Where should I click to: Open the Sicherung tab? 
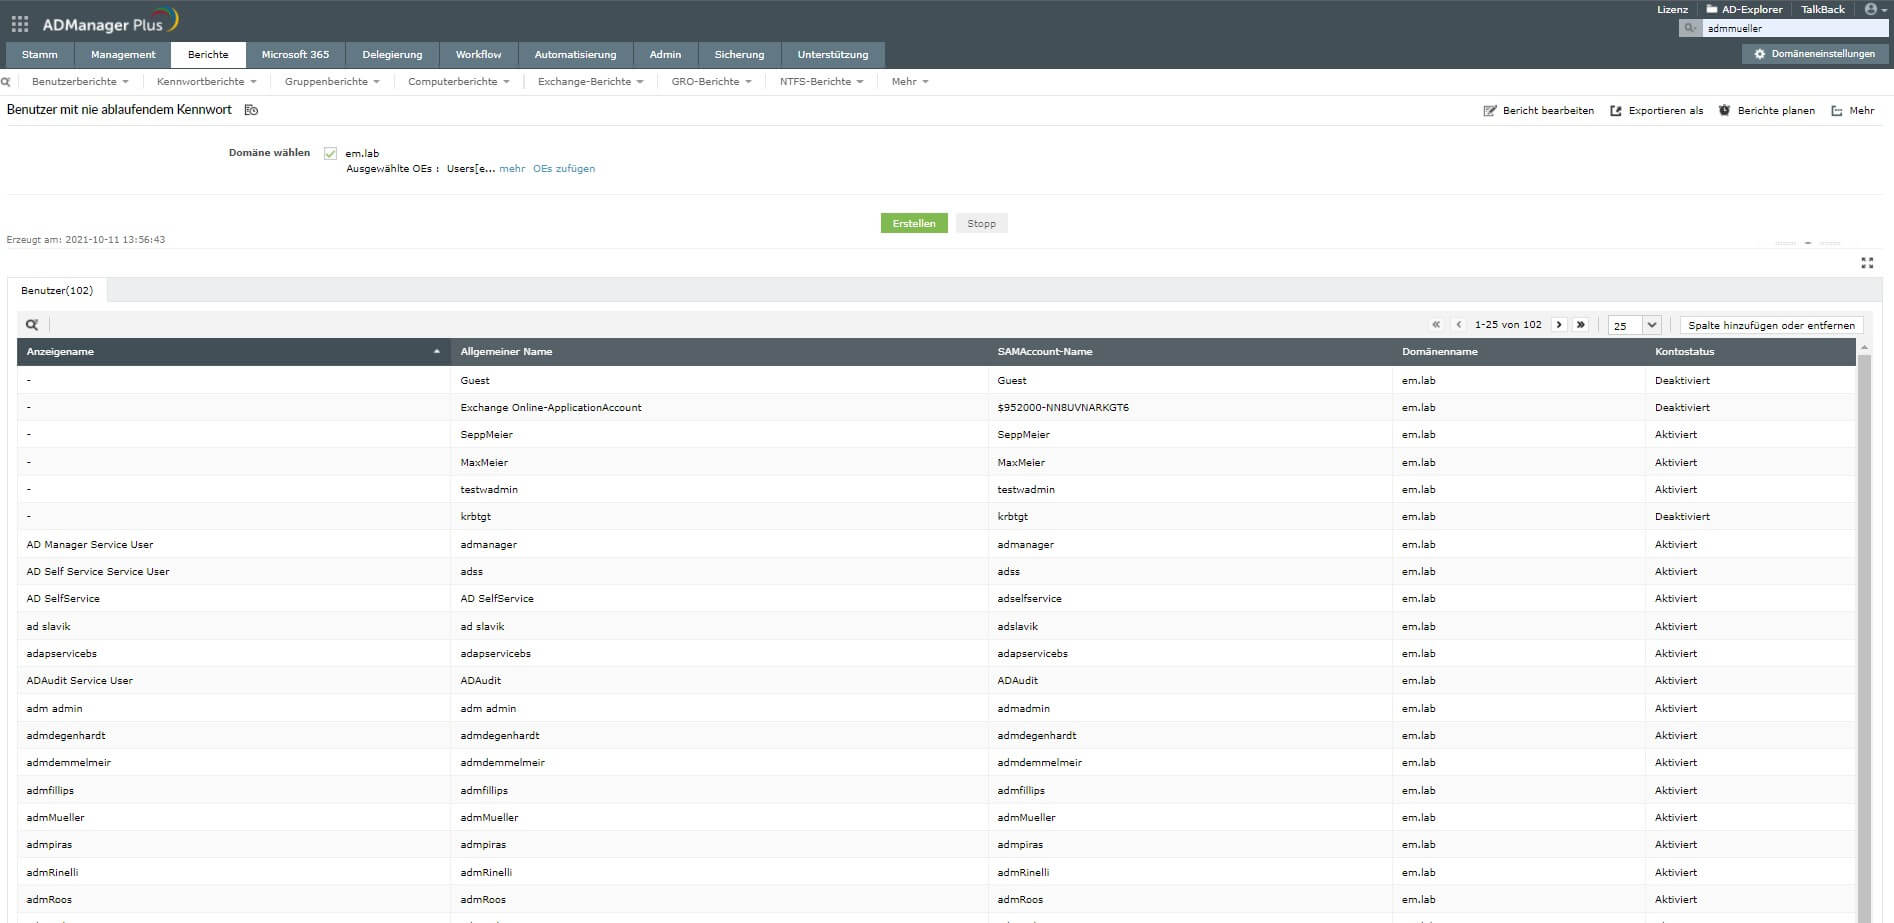tap(739, 55)
